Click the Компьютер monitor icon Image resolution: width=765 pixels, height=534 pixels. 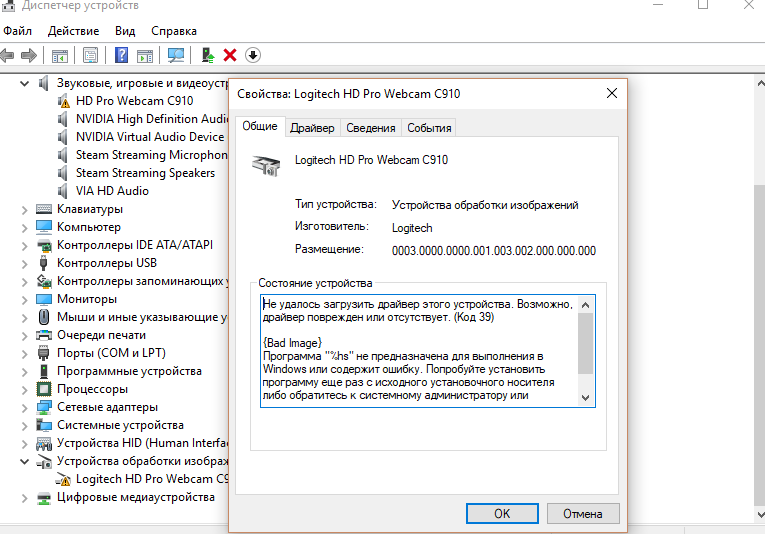coord(44,227)
